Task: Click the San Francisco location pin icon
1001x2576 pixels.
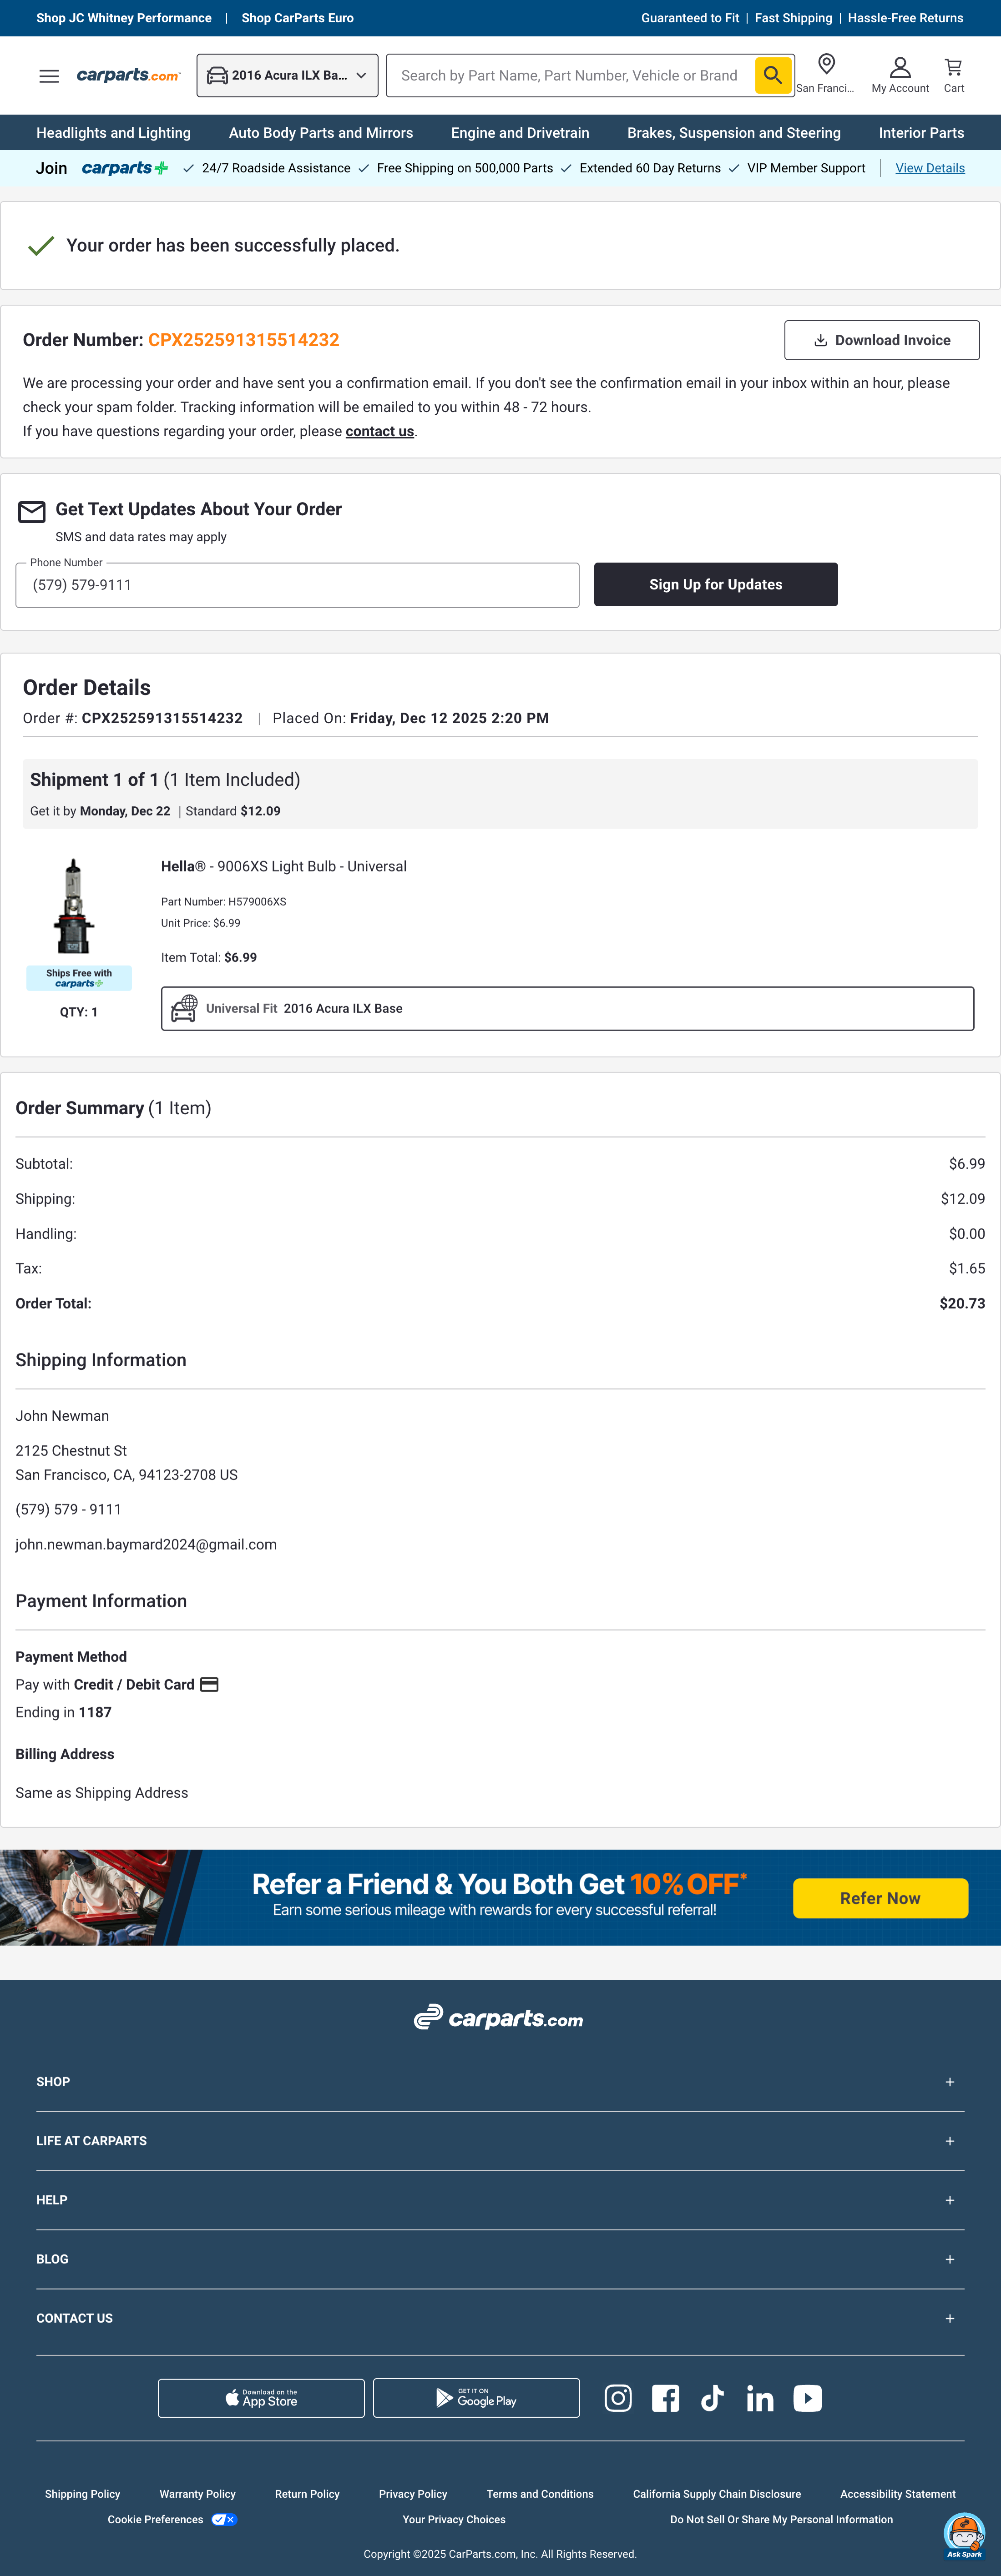Action: [826, 64]
